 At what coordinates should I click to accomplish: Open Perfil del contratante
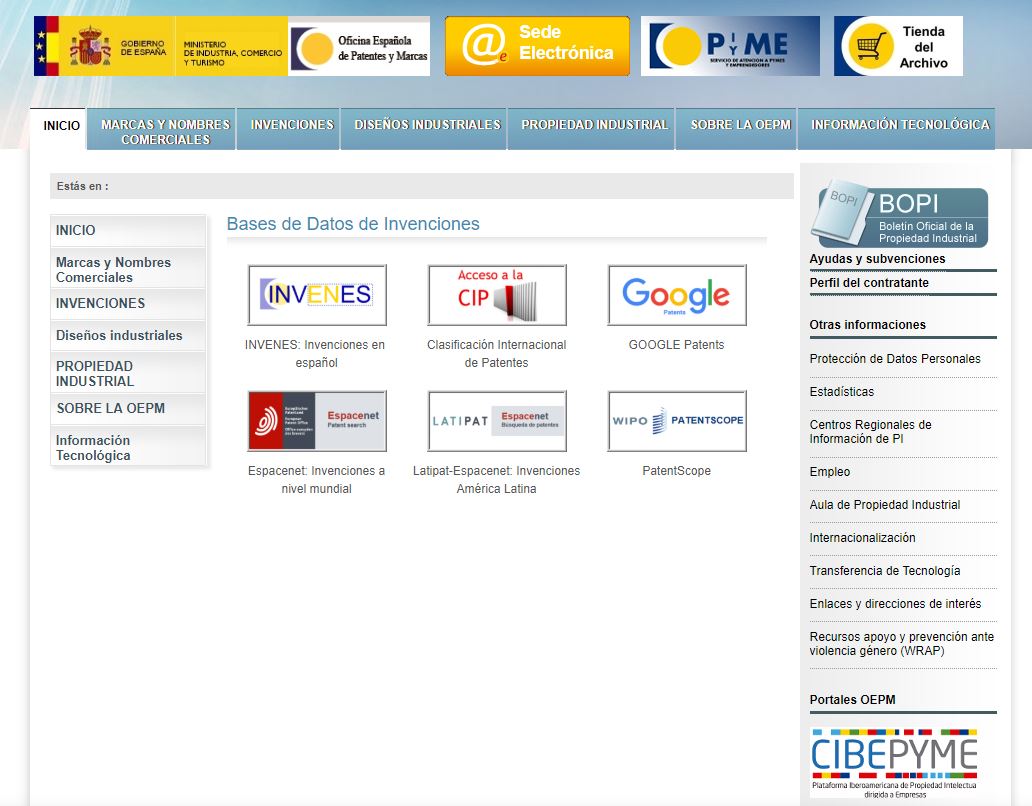click(x=869, y=283)
